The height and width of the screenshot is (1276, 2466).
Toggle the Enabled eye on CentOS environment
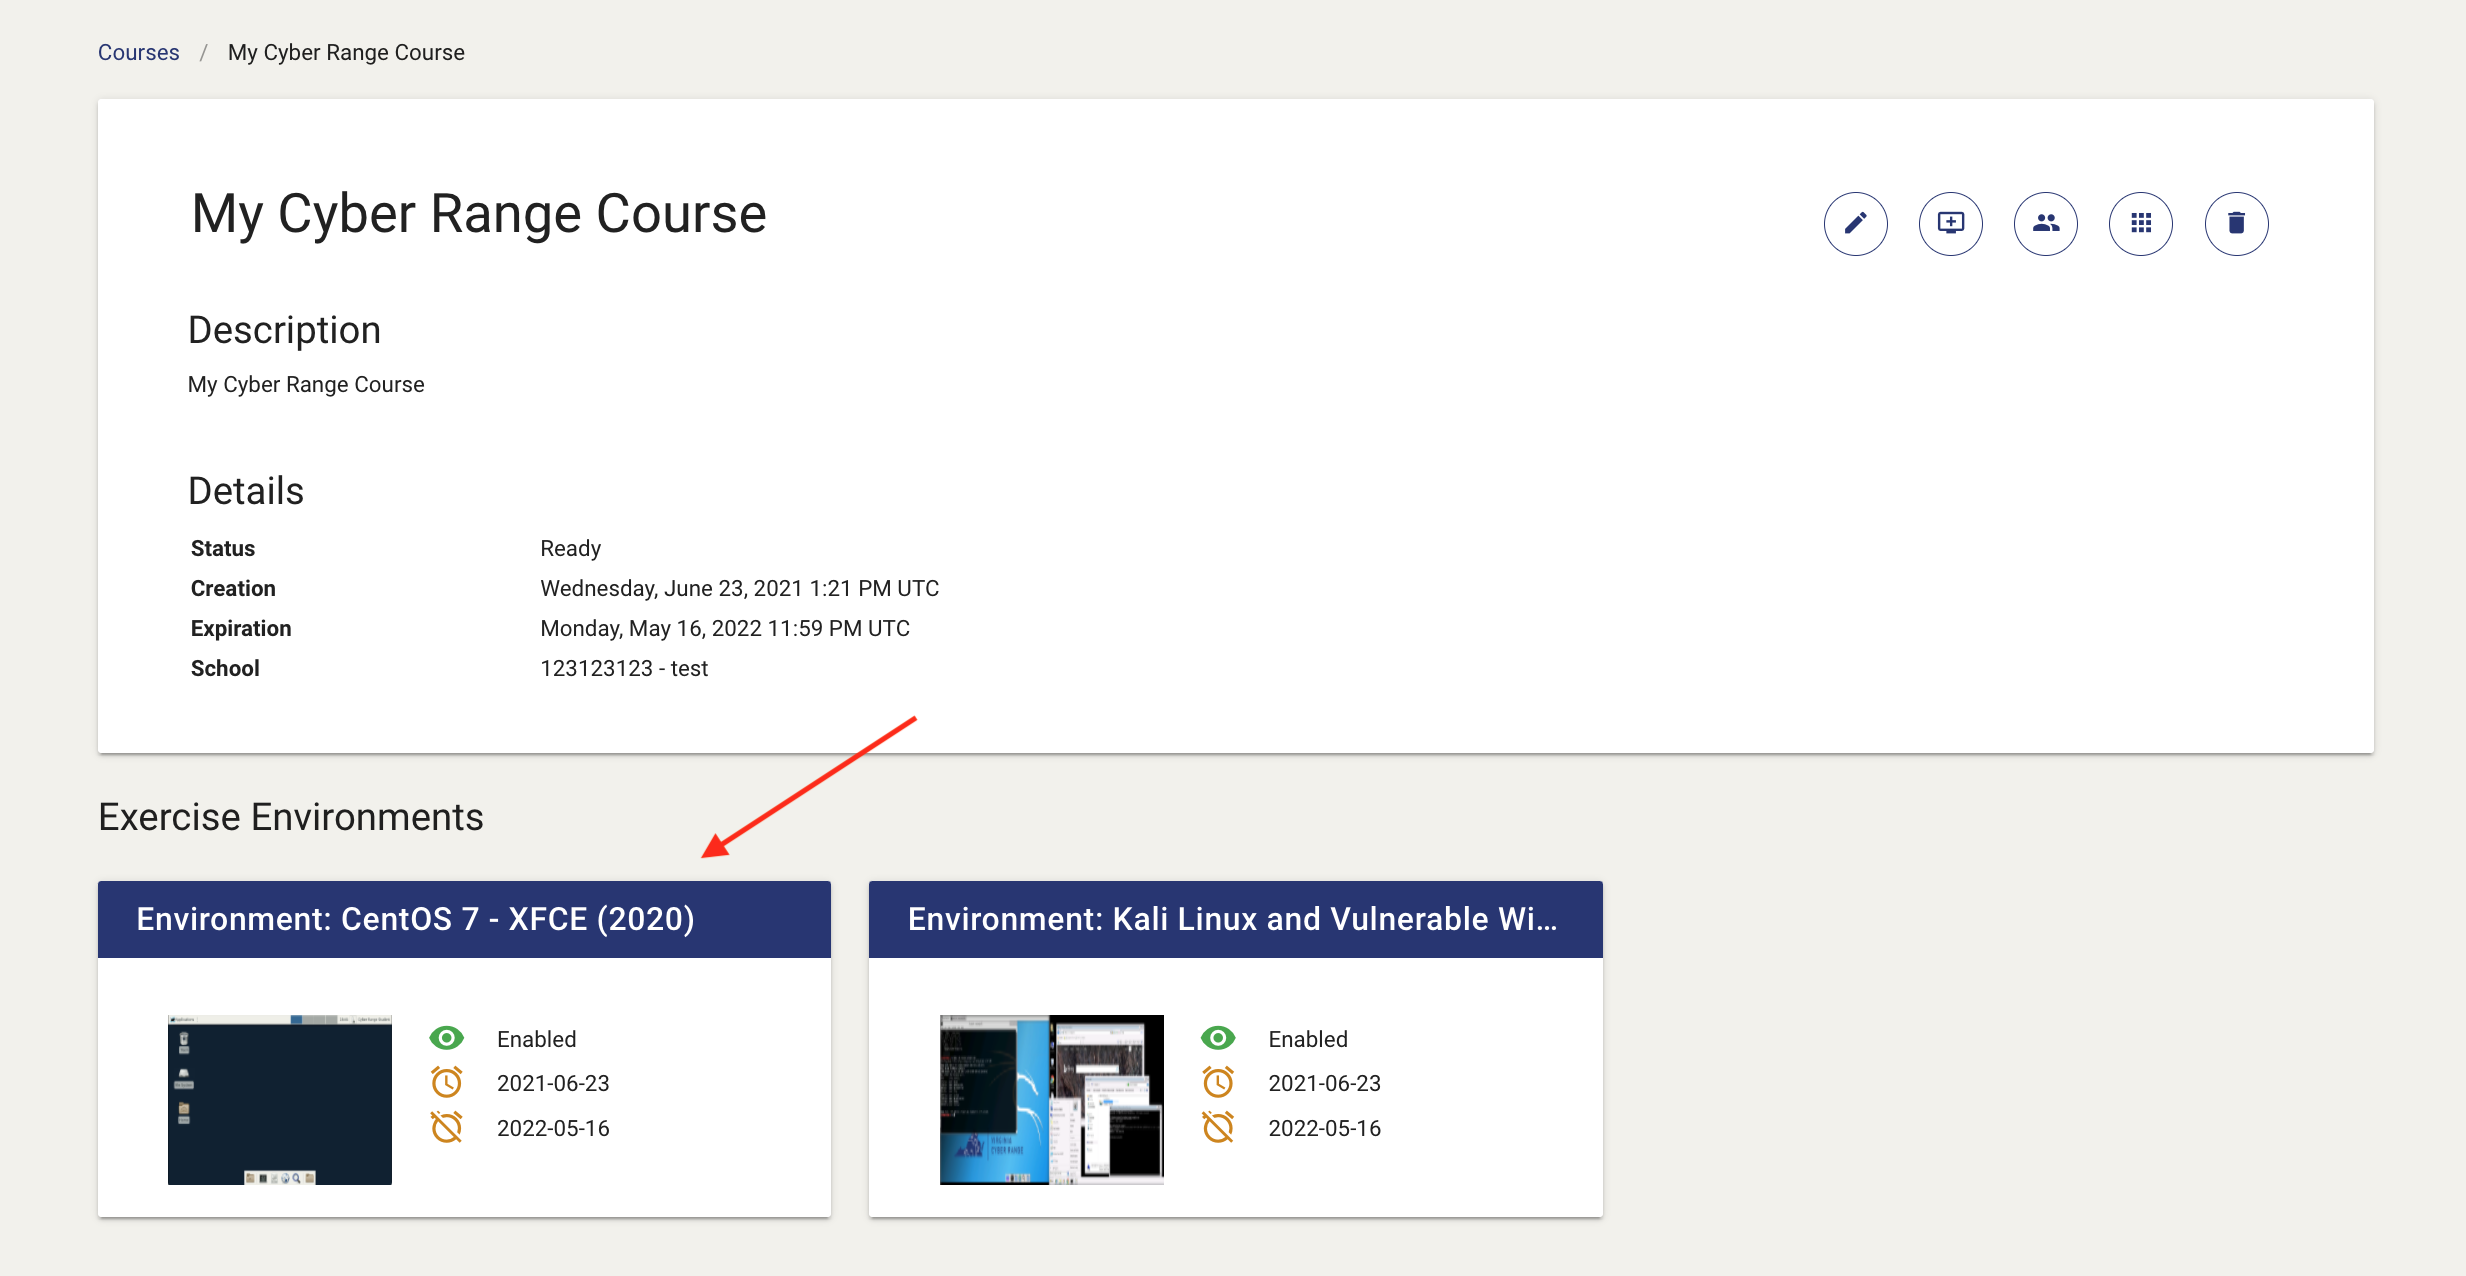coord(447,1038)
